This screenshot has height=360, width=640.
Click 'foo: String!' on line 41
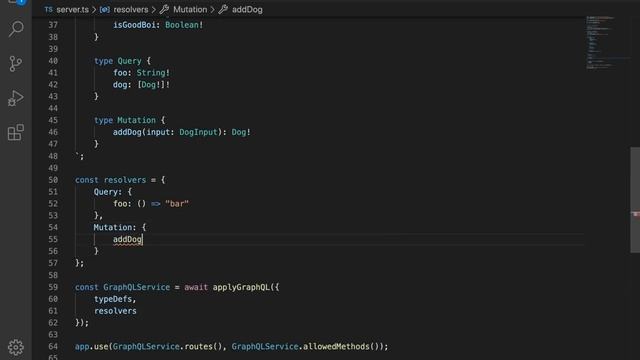pos(141,73)
